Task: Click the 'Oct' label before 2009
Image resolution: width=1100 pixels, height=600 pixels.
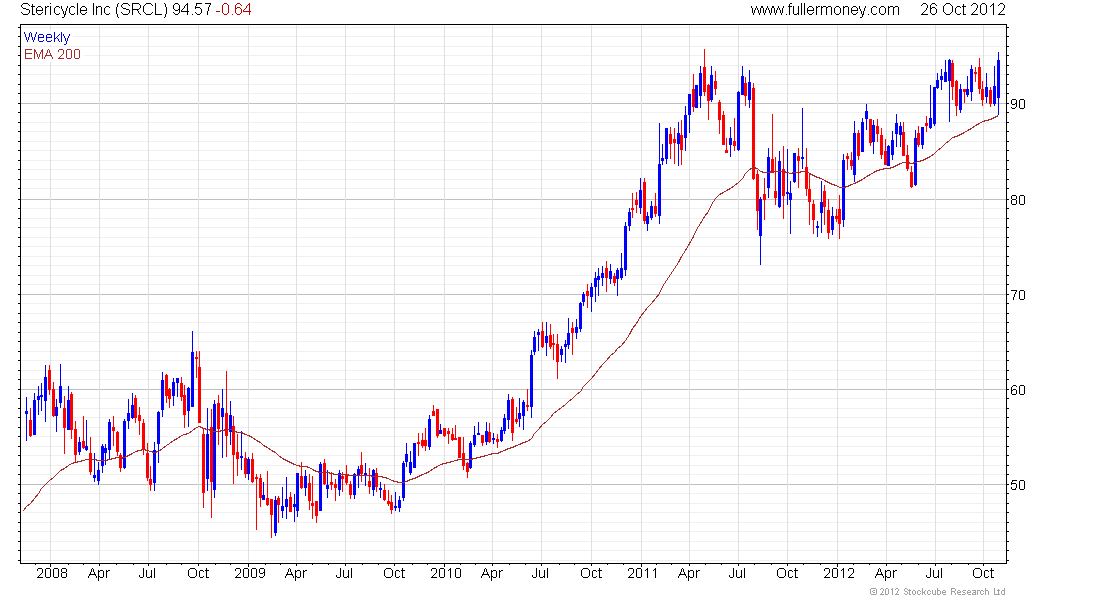Action: pyautogui.click(x=198, y=573)
